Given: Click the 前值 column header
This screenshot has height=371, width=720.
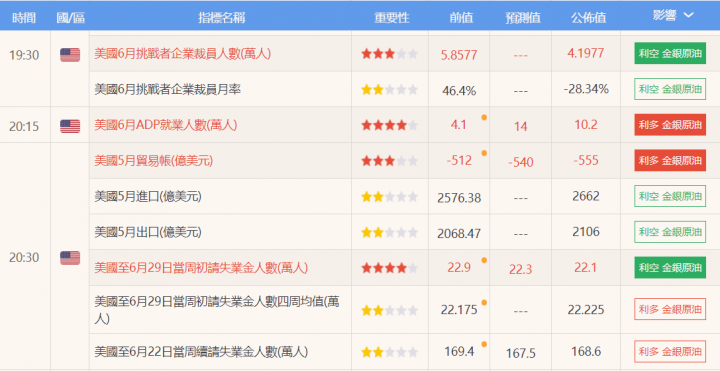Looking at the screenshot, I should tap(461, 17).
